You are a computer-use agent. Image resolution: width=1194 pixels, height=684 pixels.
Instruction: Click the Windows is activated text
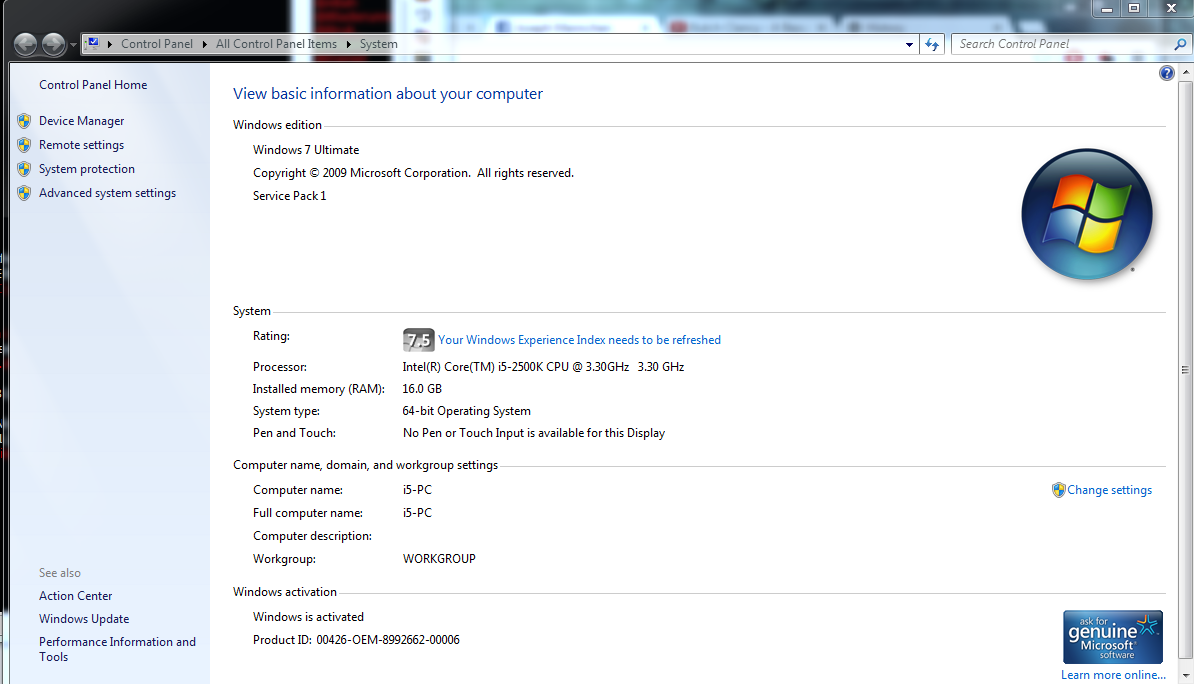click(308, 617)
